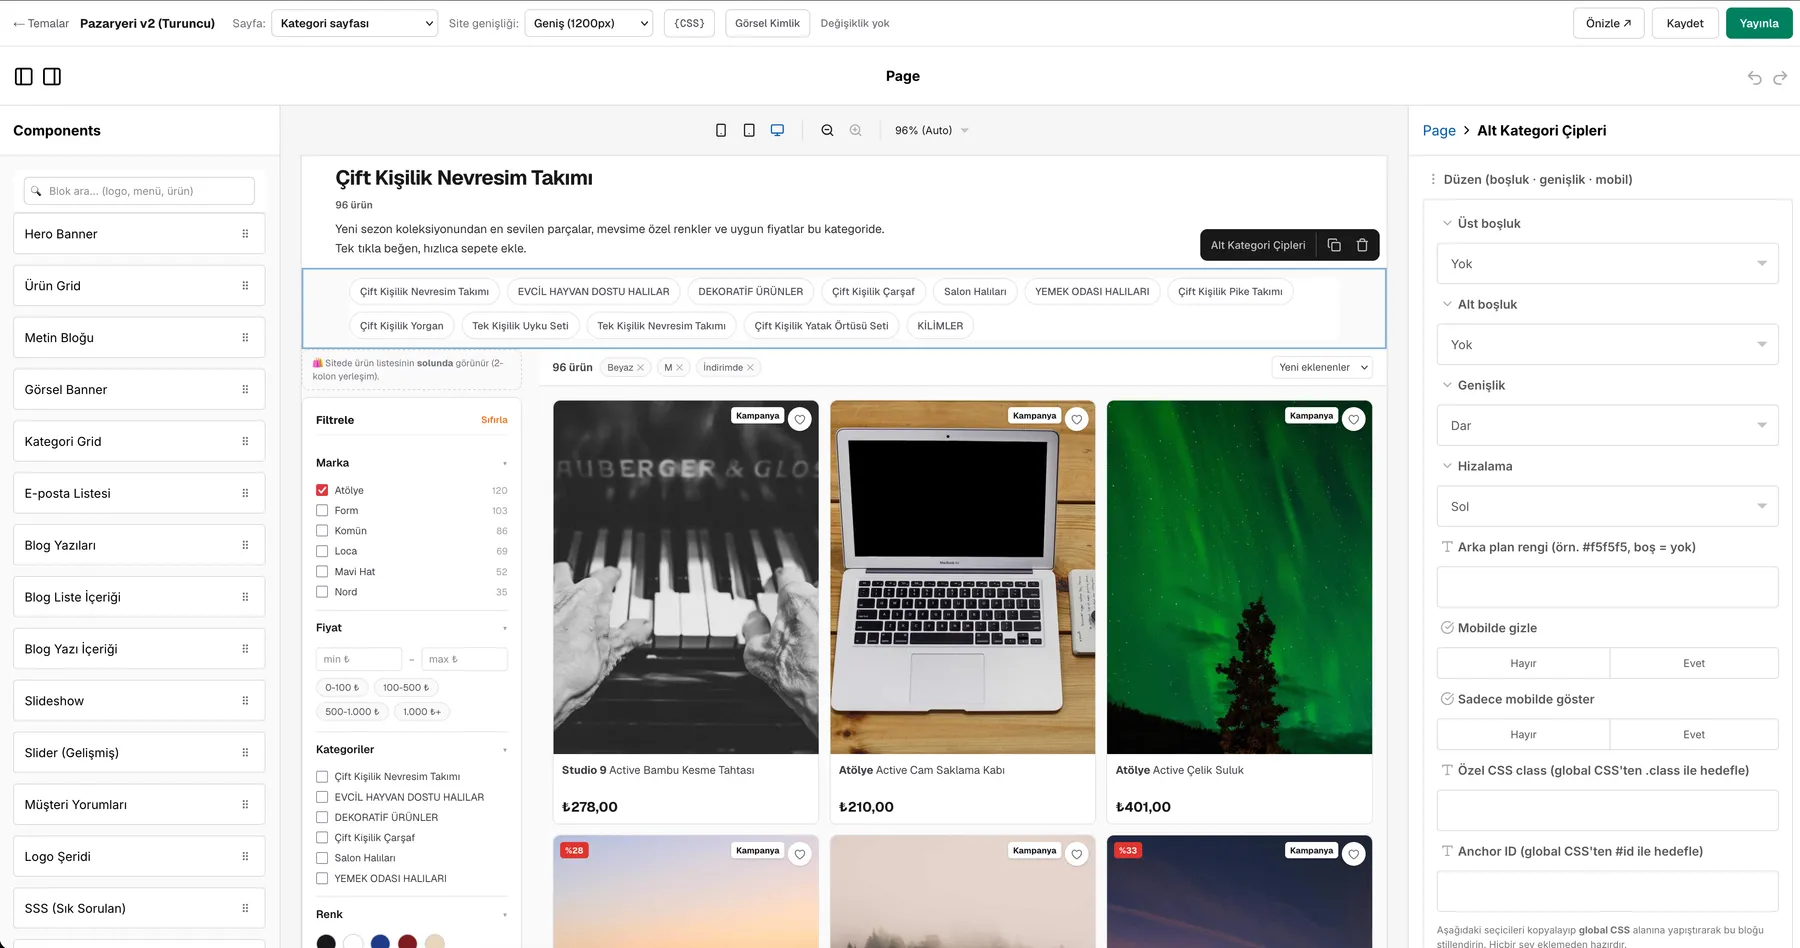Check the Form brand checkbox
Image resolution: width=1800 pixels, height=948 pixels.
pyautogui.click(x=322, y=511)
